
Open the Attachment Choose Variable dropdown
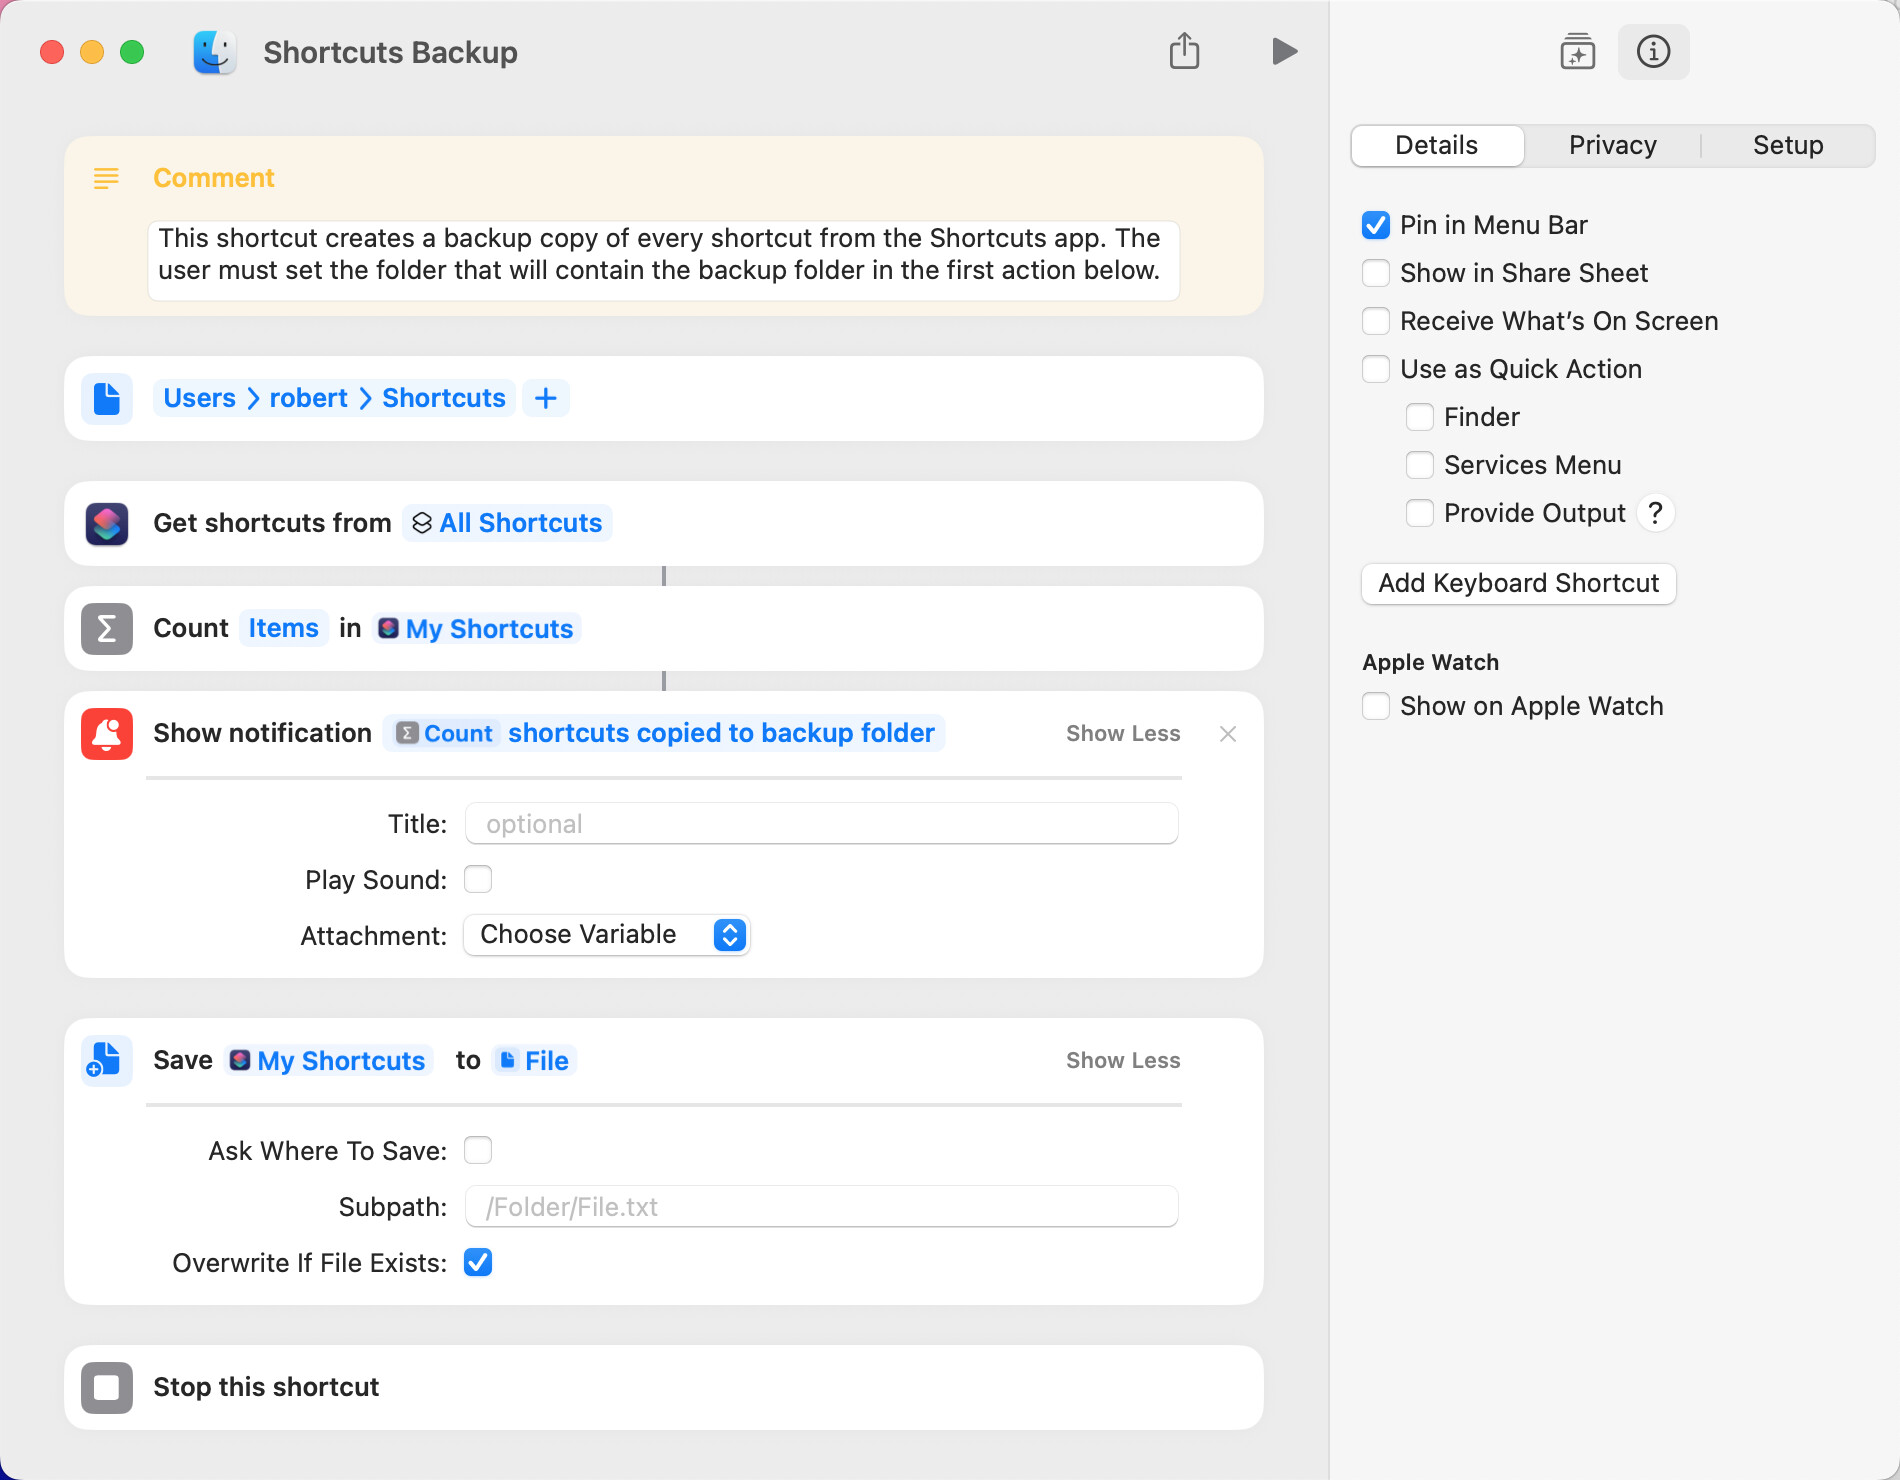[607, 935]
